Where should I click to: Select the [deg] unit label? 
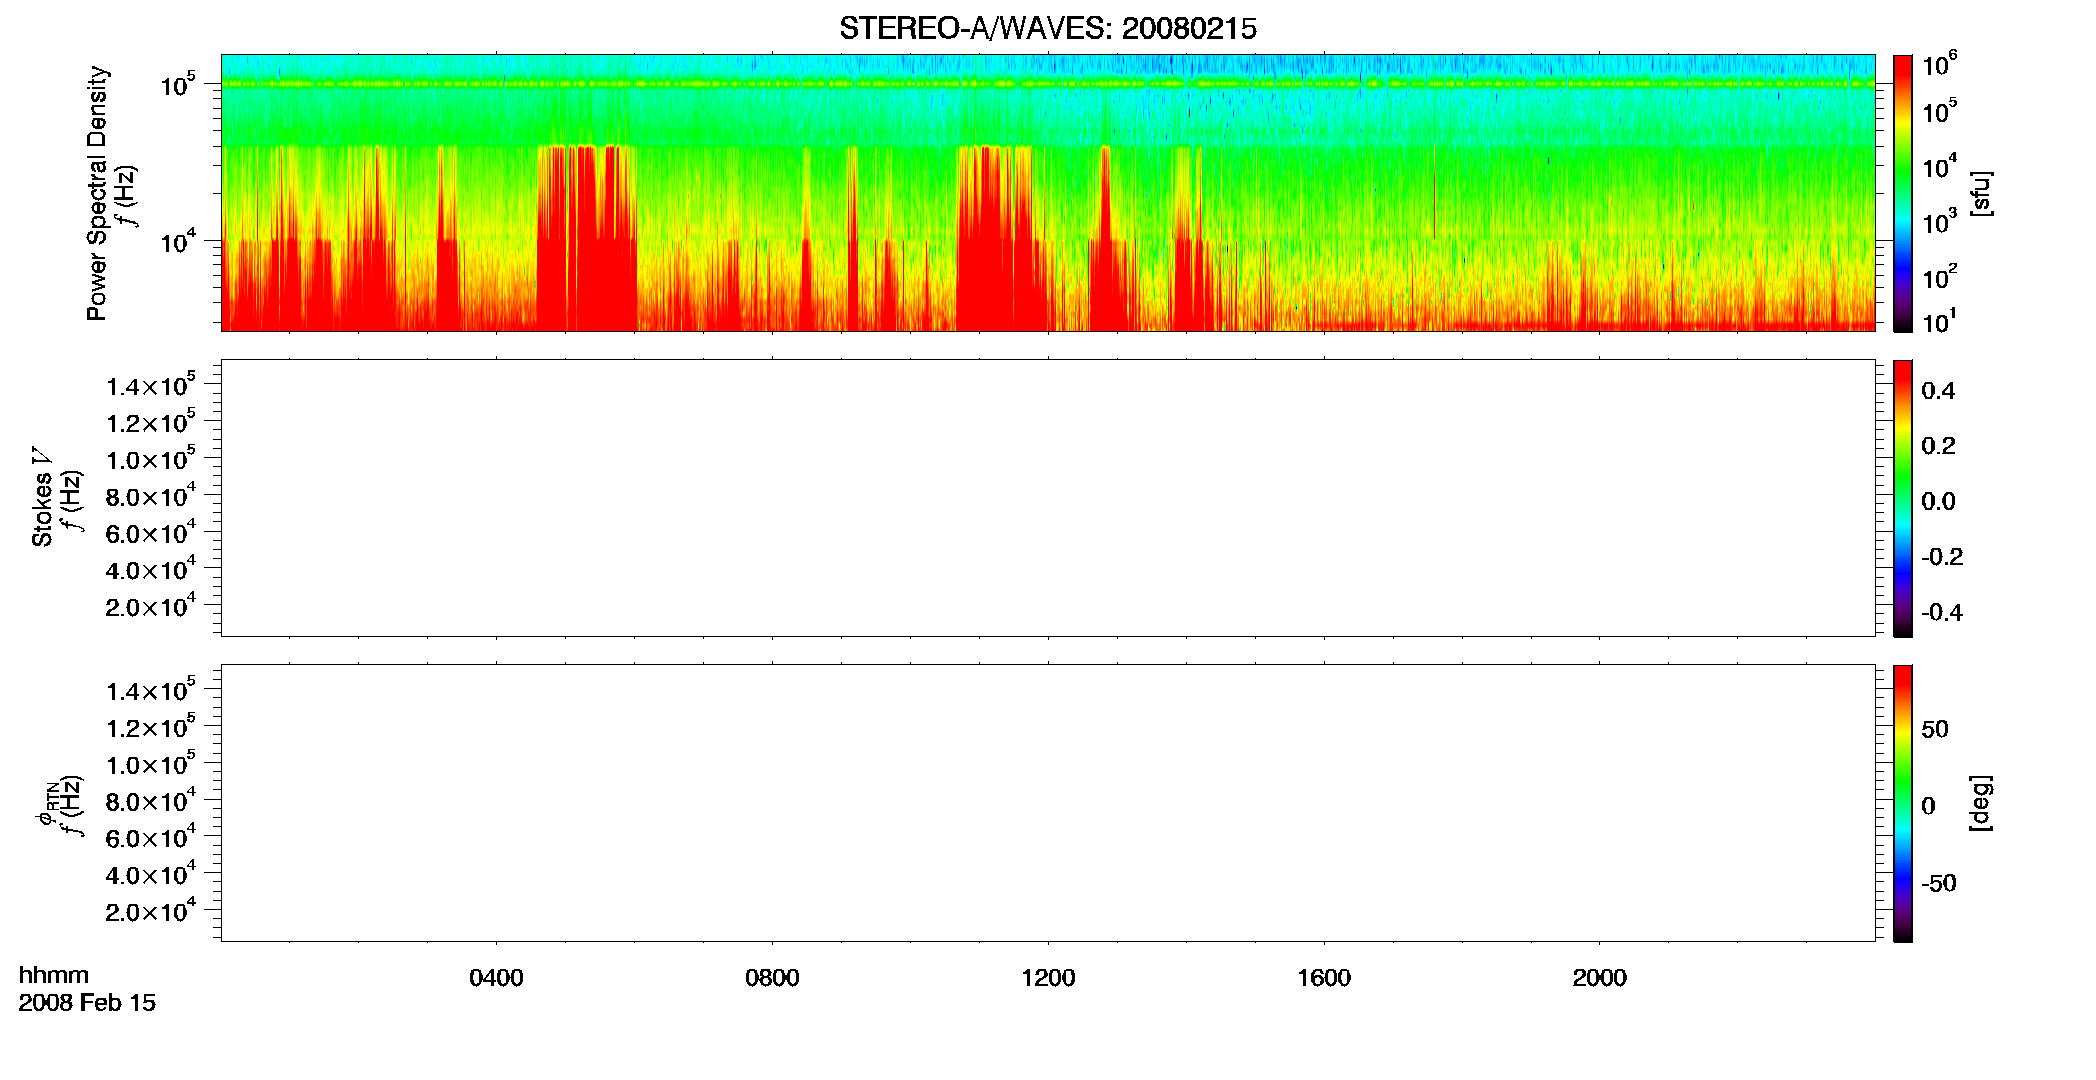click(x=1981, y=803)
